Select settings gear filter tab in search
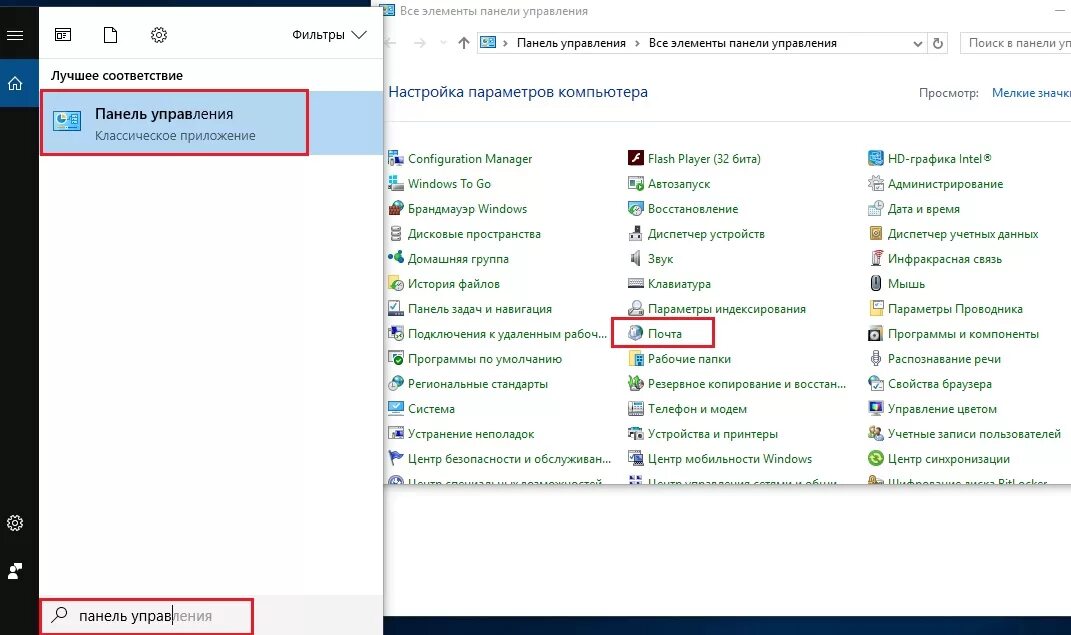The width and height of the screenshot is (1071, 635). 159,35
